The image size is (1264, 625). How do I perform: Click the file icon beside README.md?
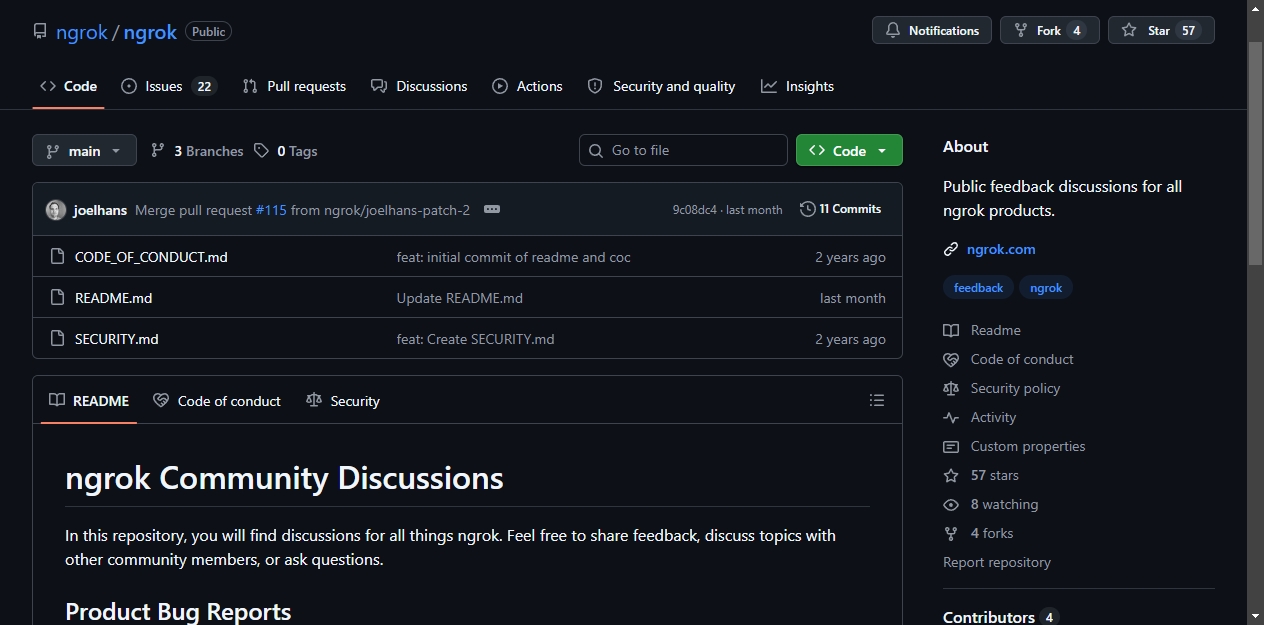pos(57,298)
